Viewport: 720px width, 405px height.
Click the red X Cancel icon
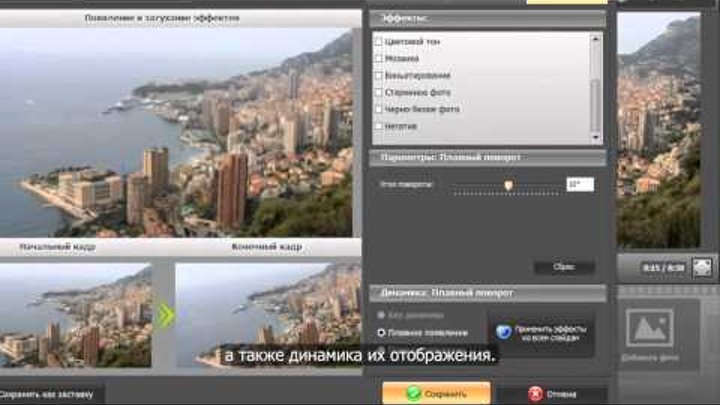(534, 394)
